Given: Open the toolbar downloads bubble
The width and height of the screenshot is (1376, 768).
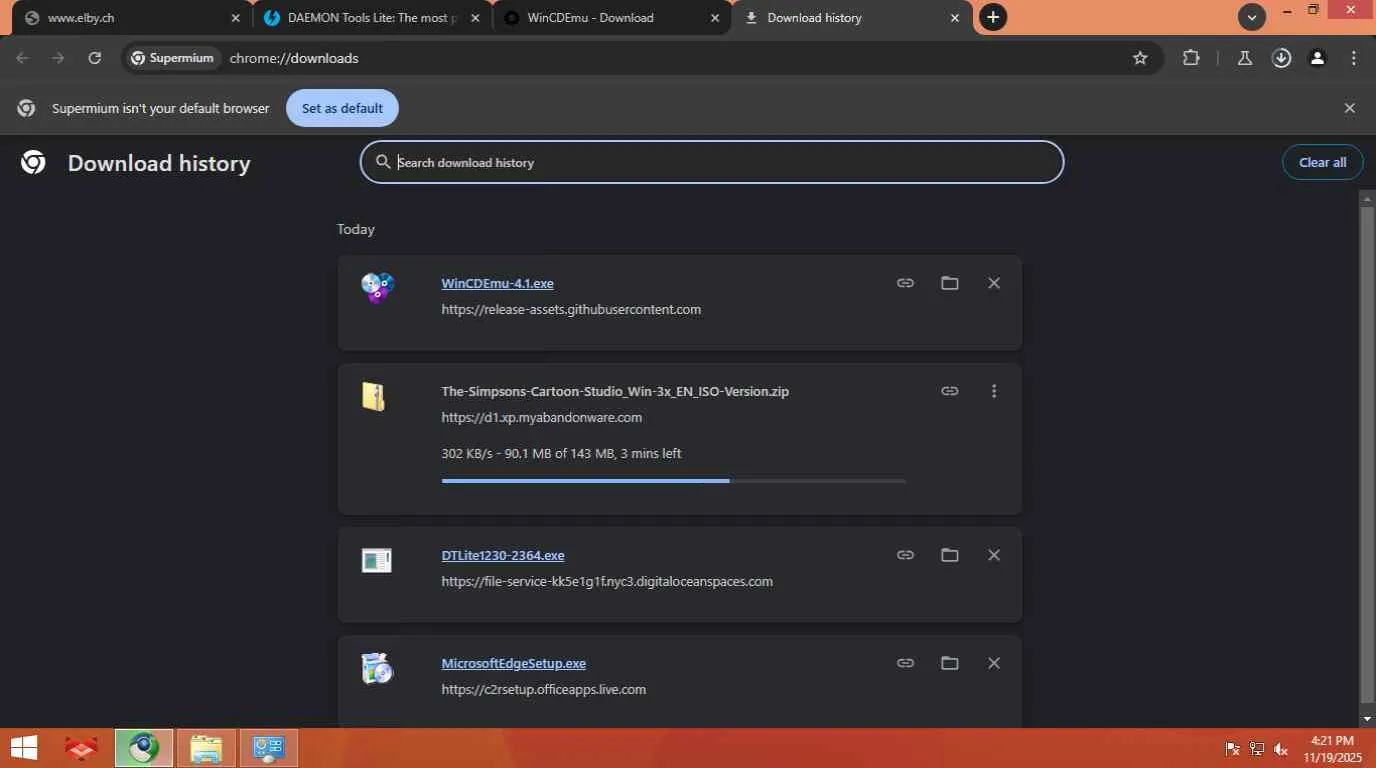Looking at the screenshot, I should click(1281, 58).
